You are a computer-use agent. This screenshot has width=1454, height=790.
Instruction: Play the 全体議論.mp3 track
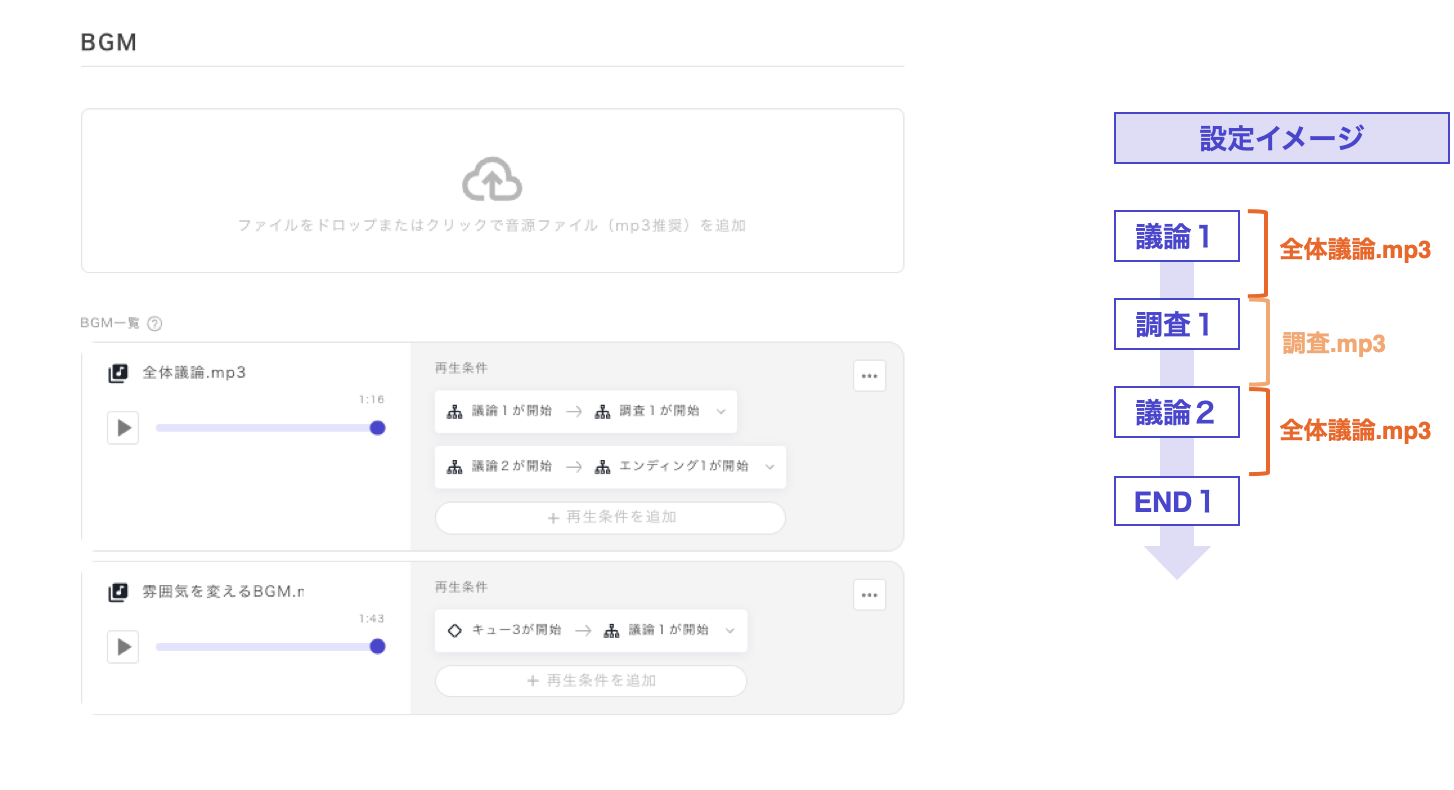coord(123,428)
